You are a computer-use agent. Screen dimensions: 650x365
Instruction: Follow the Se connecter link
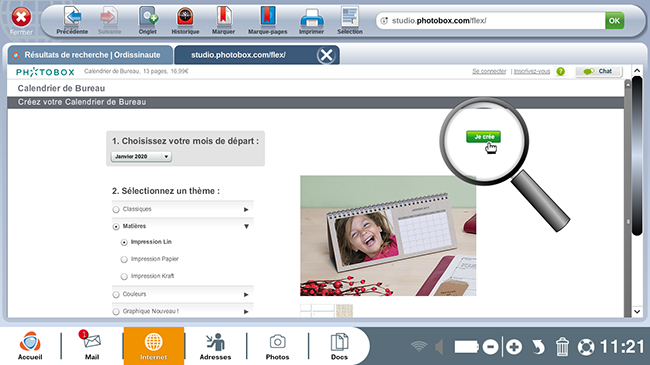[x=489, y=71]
